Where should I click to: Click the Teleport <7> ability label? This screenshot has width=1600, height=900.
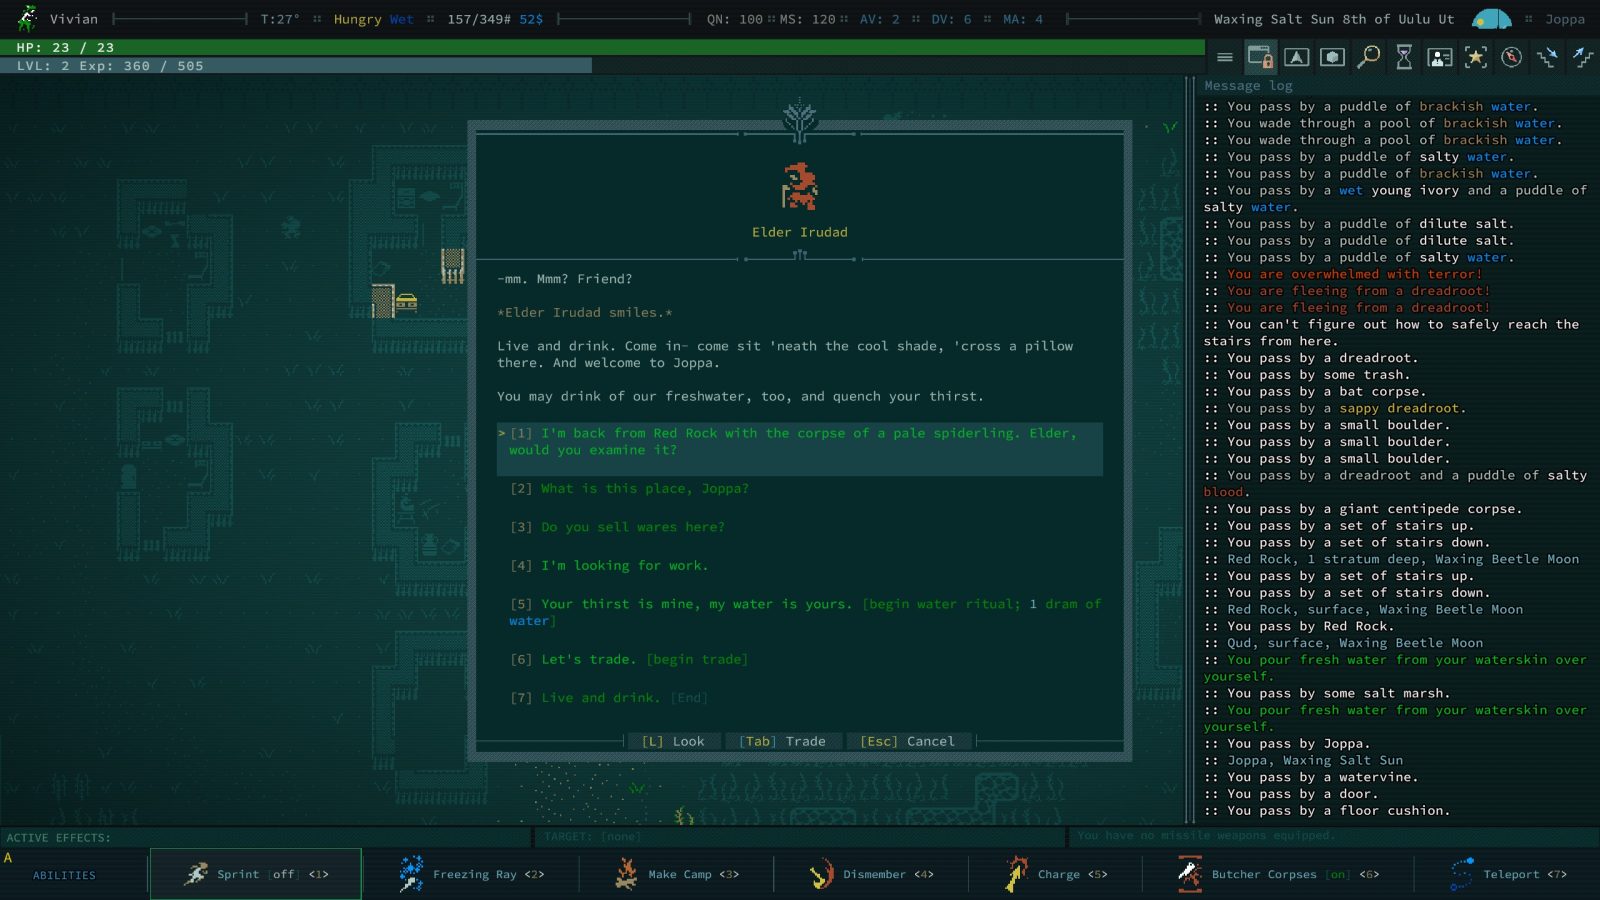click(1525, 875)
